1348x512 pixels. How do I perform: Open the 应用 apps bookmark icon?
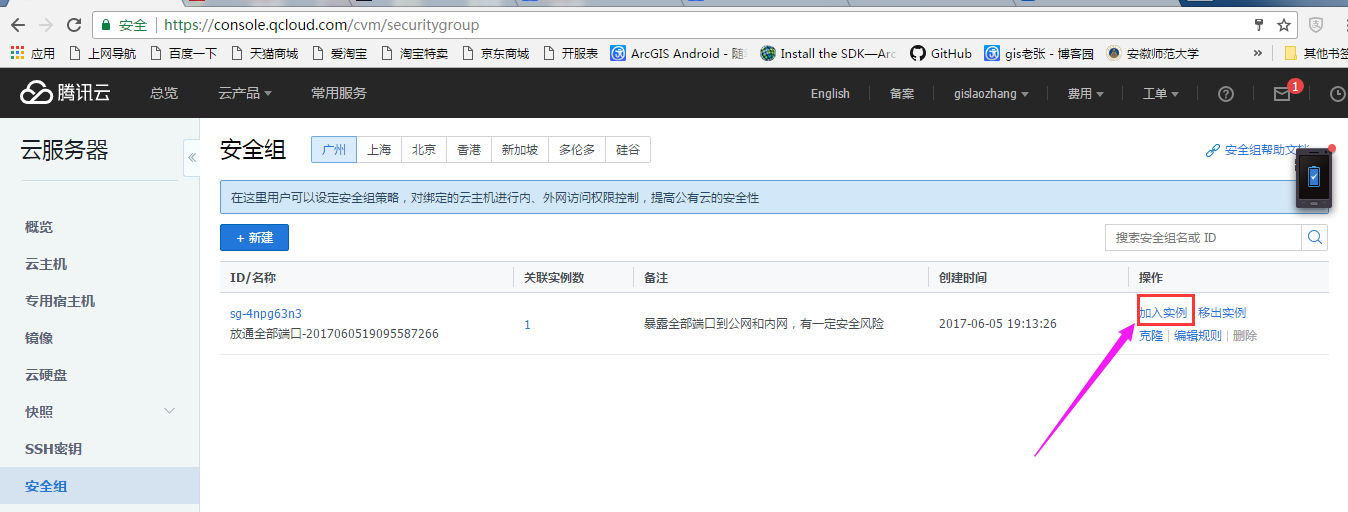click(33, 53)
